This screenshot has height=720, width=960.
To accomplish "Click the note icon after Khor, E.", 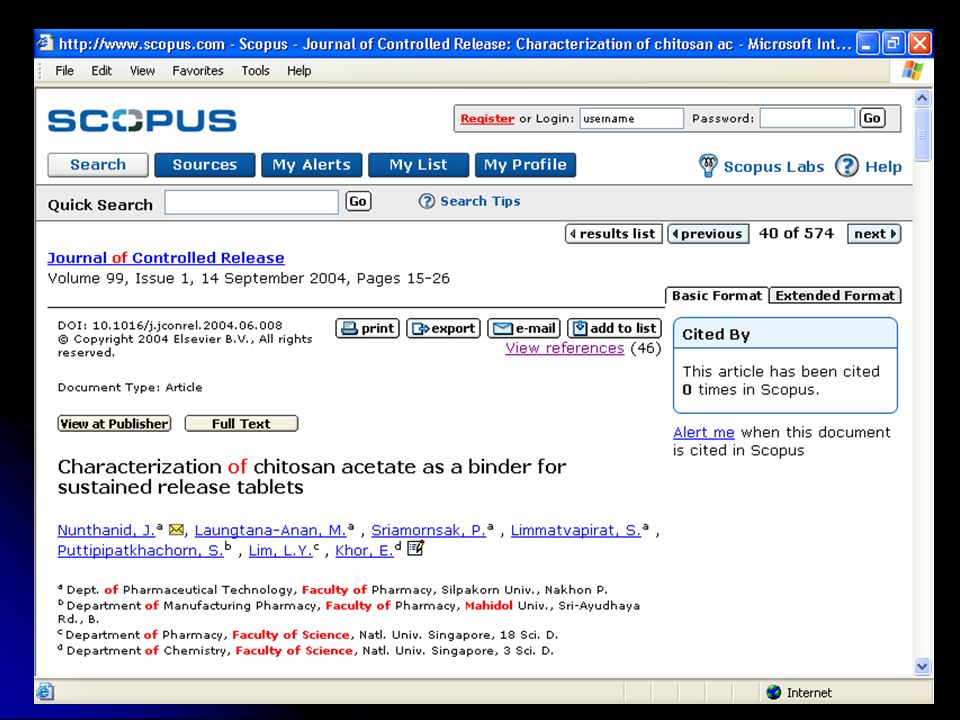I will pos(415,548).
